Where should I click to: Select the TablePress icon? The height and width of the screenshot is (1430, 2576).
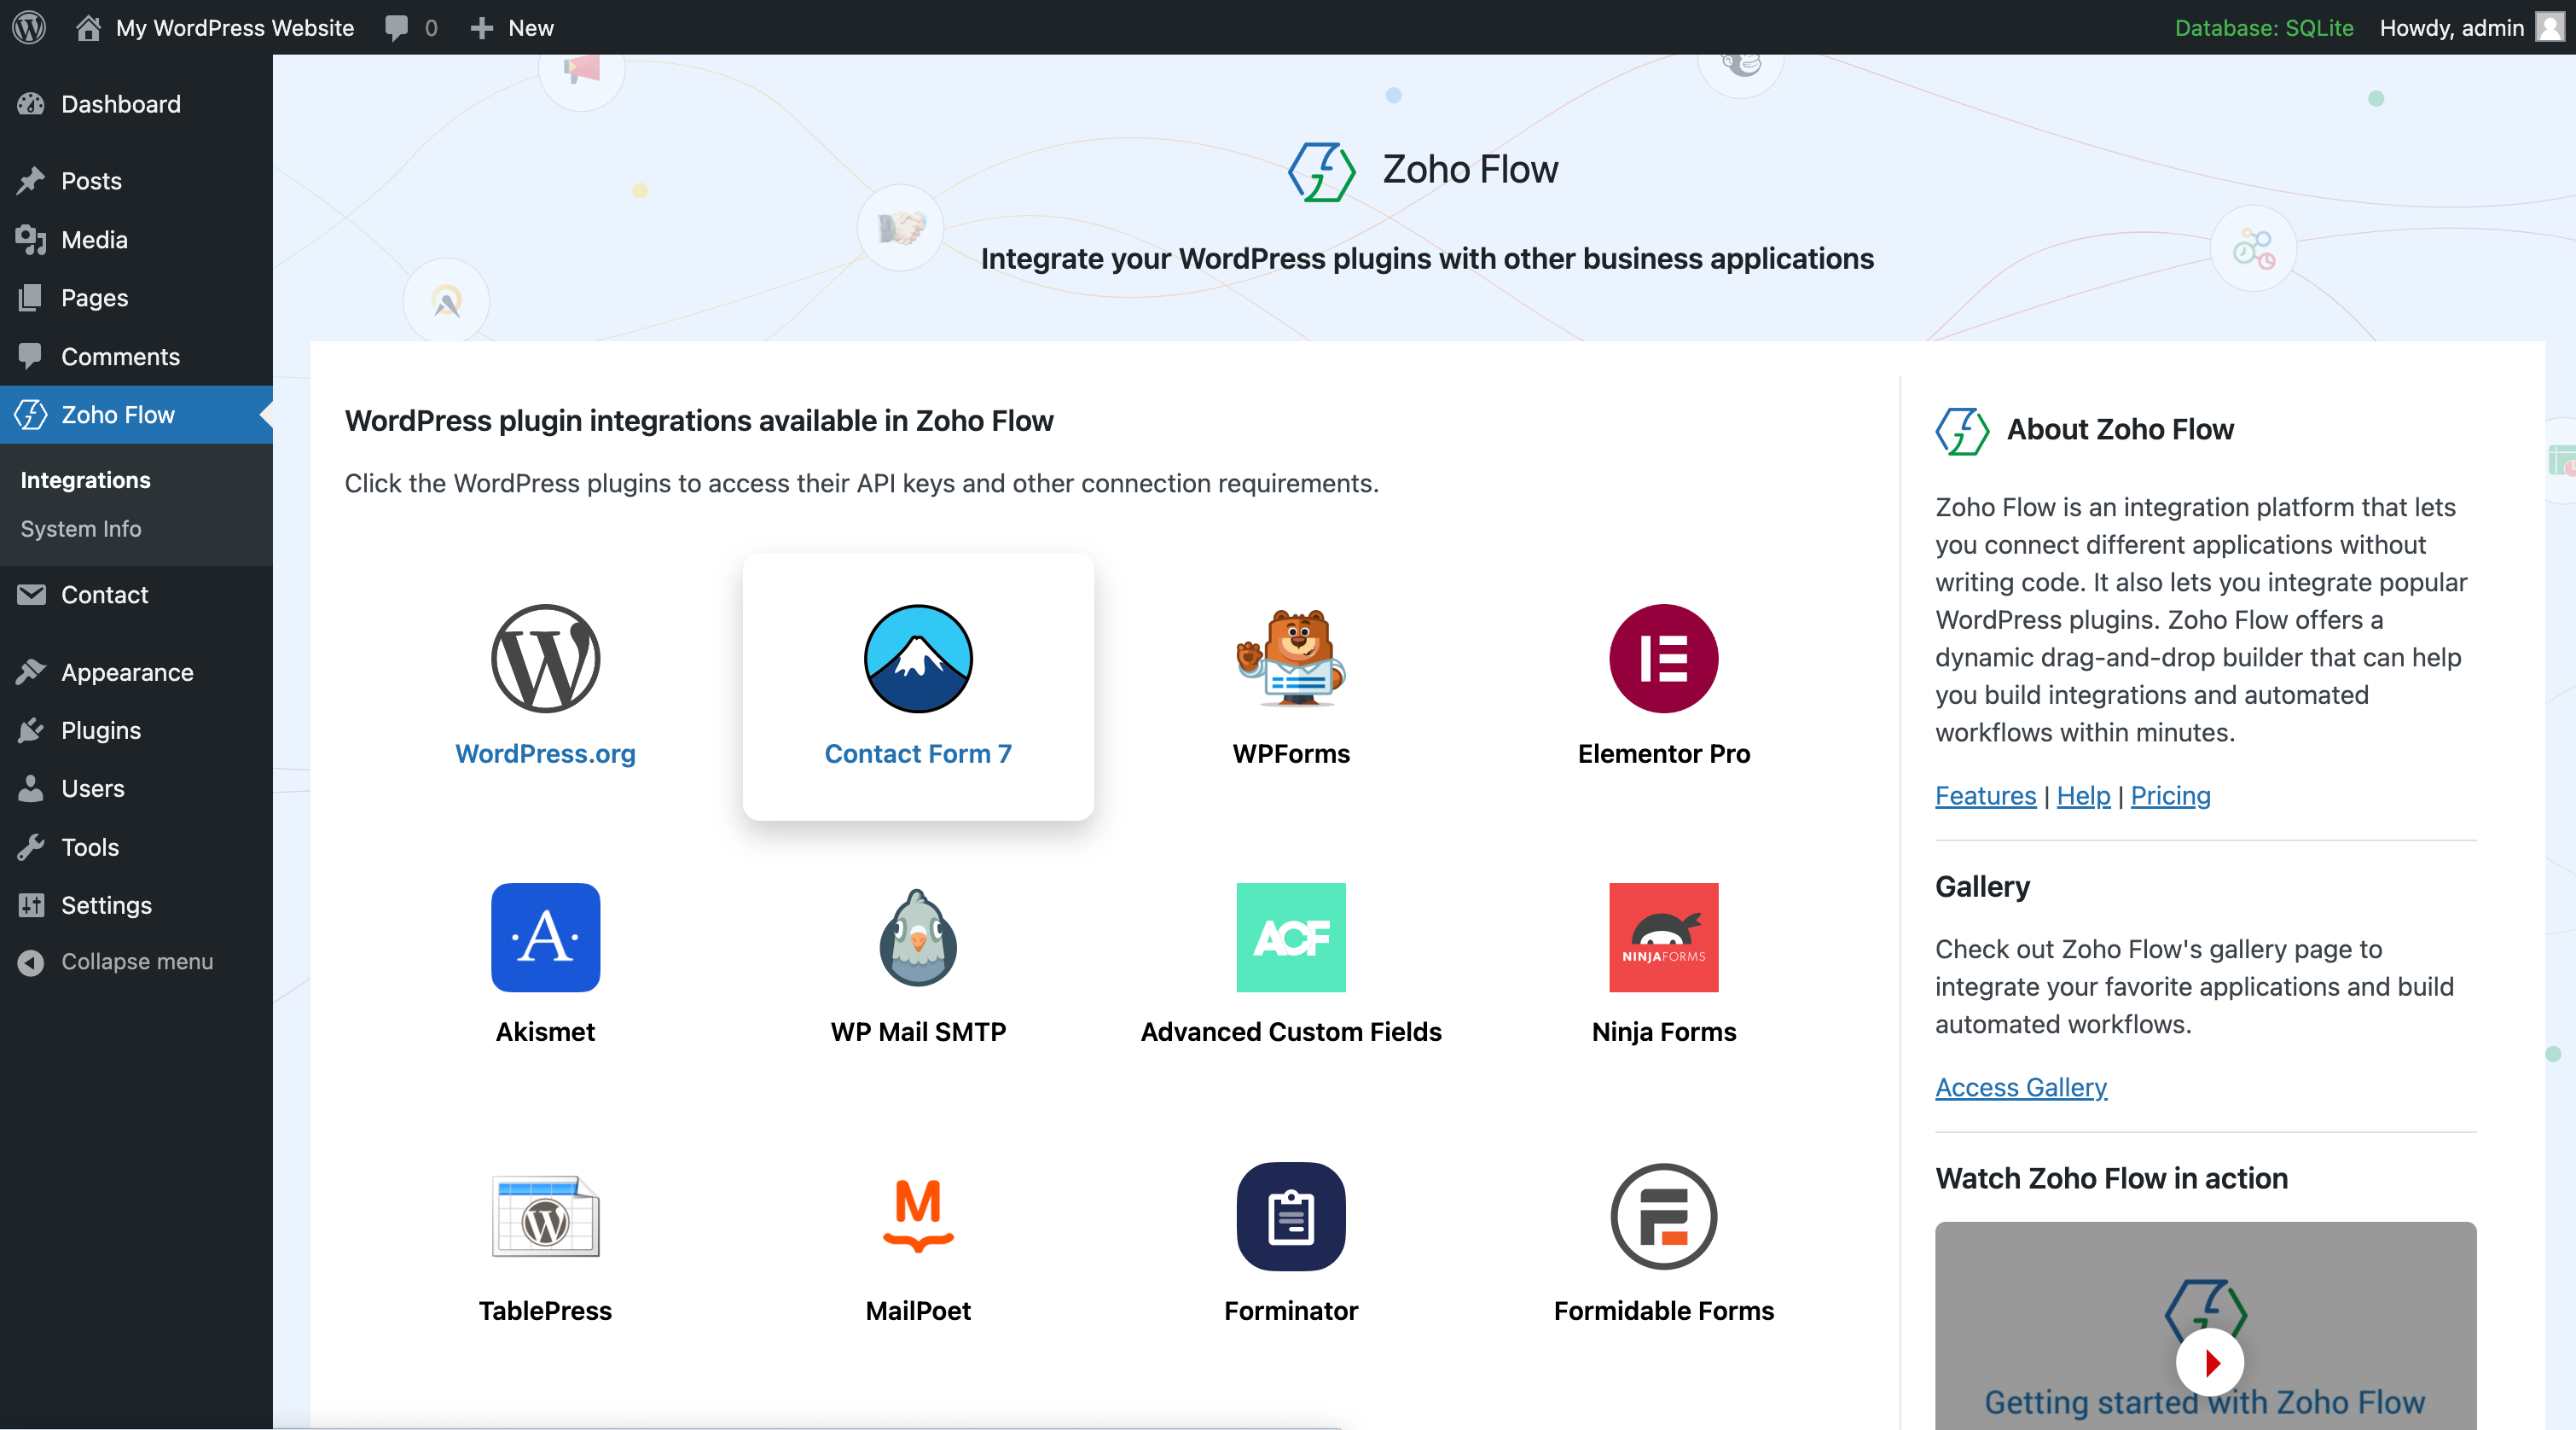click(x=545, y=1216)
